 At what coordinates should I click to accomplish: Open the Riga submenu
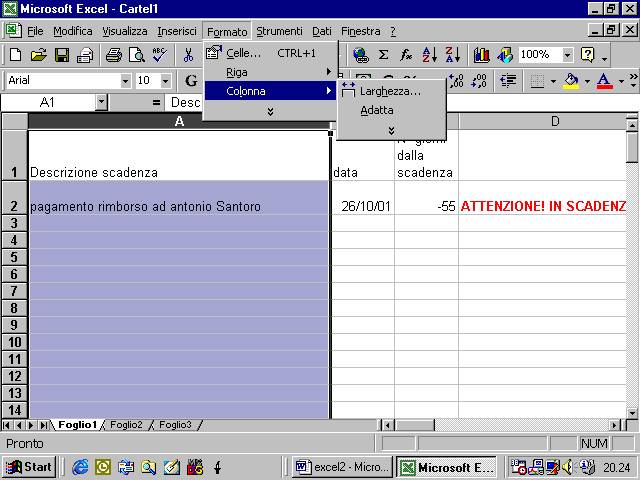point(270,72)
